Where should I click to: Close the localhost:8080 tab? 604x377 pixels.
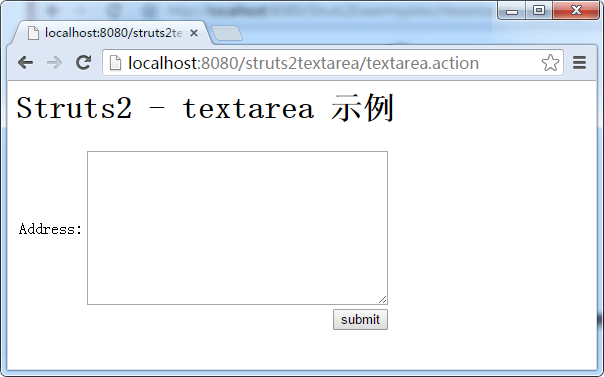[194, 33]
